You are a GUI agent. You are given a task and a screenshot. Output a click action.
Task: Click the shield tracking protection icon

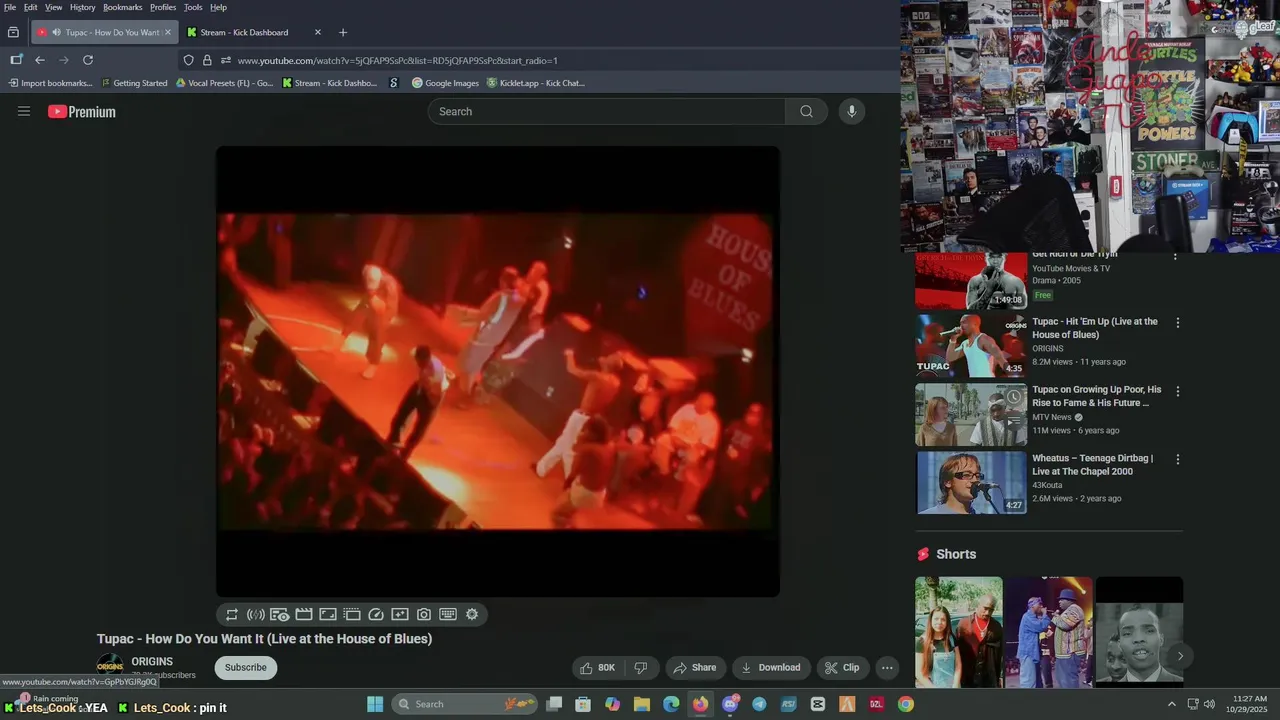[x=188, y=60]
